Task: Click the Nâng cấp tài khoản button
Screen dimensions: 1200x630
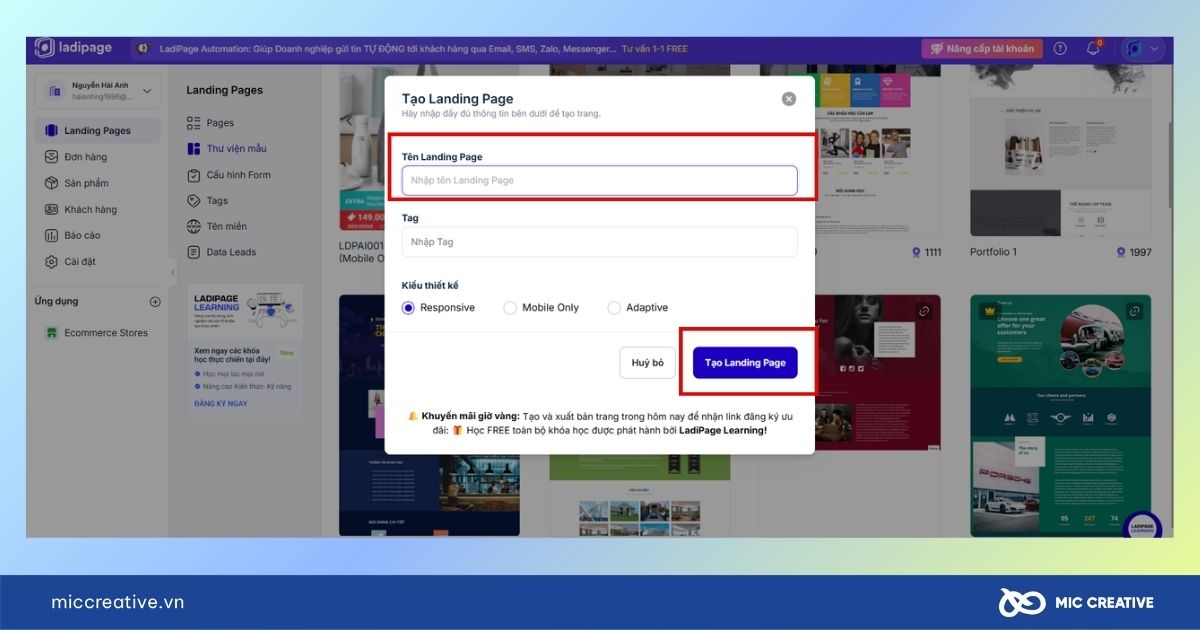Action: pyautogui.click(x=981, y=49)
